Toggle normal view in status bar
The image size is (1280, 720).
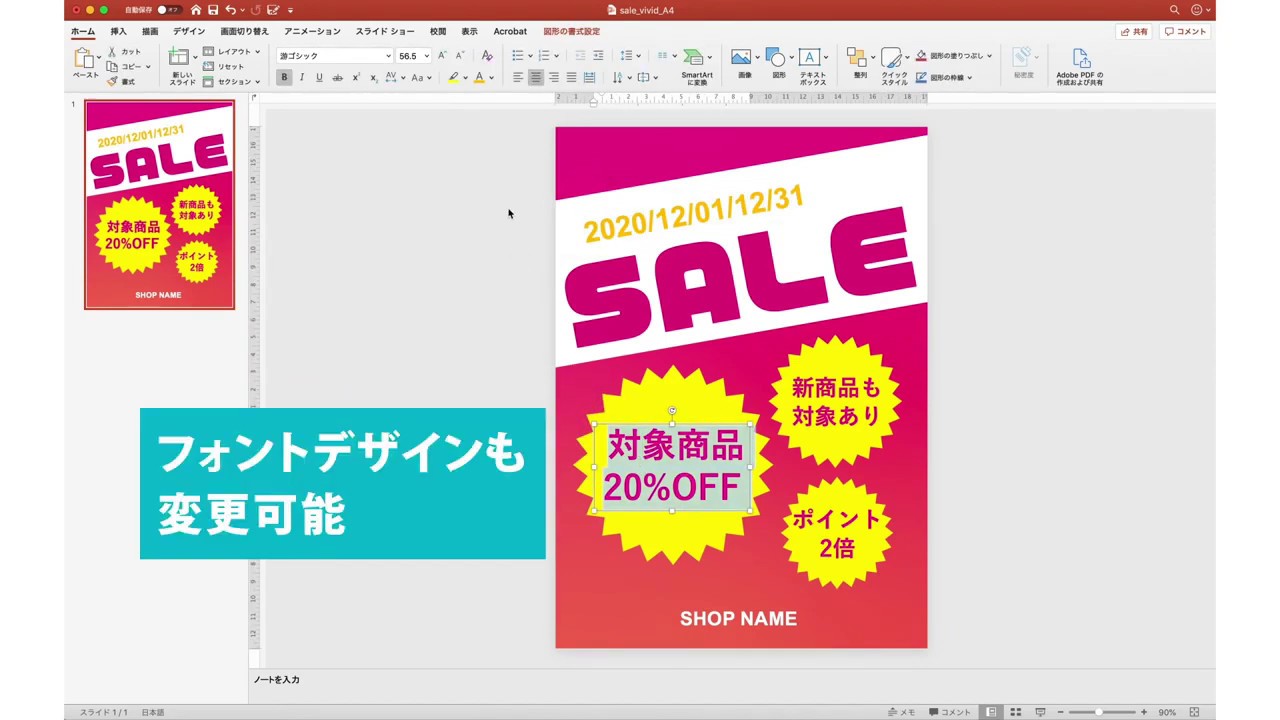pyautogui.click(x=991, y=712)
